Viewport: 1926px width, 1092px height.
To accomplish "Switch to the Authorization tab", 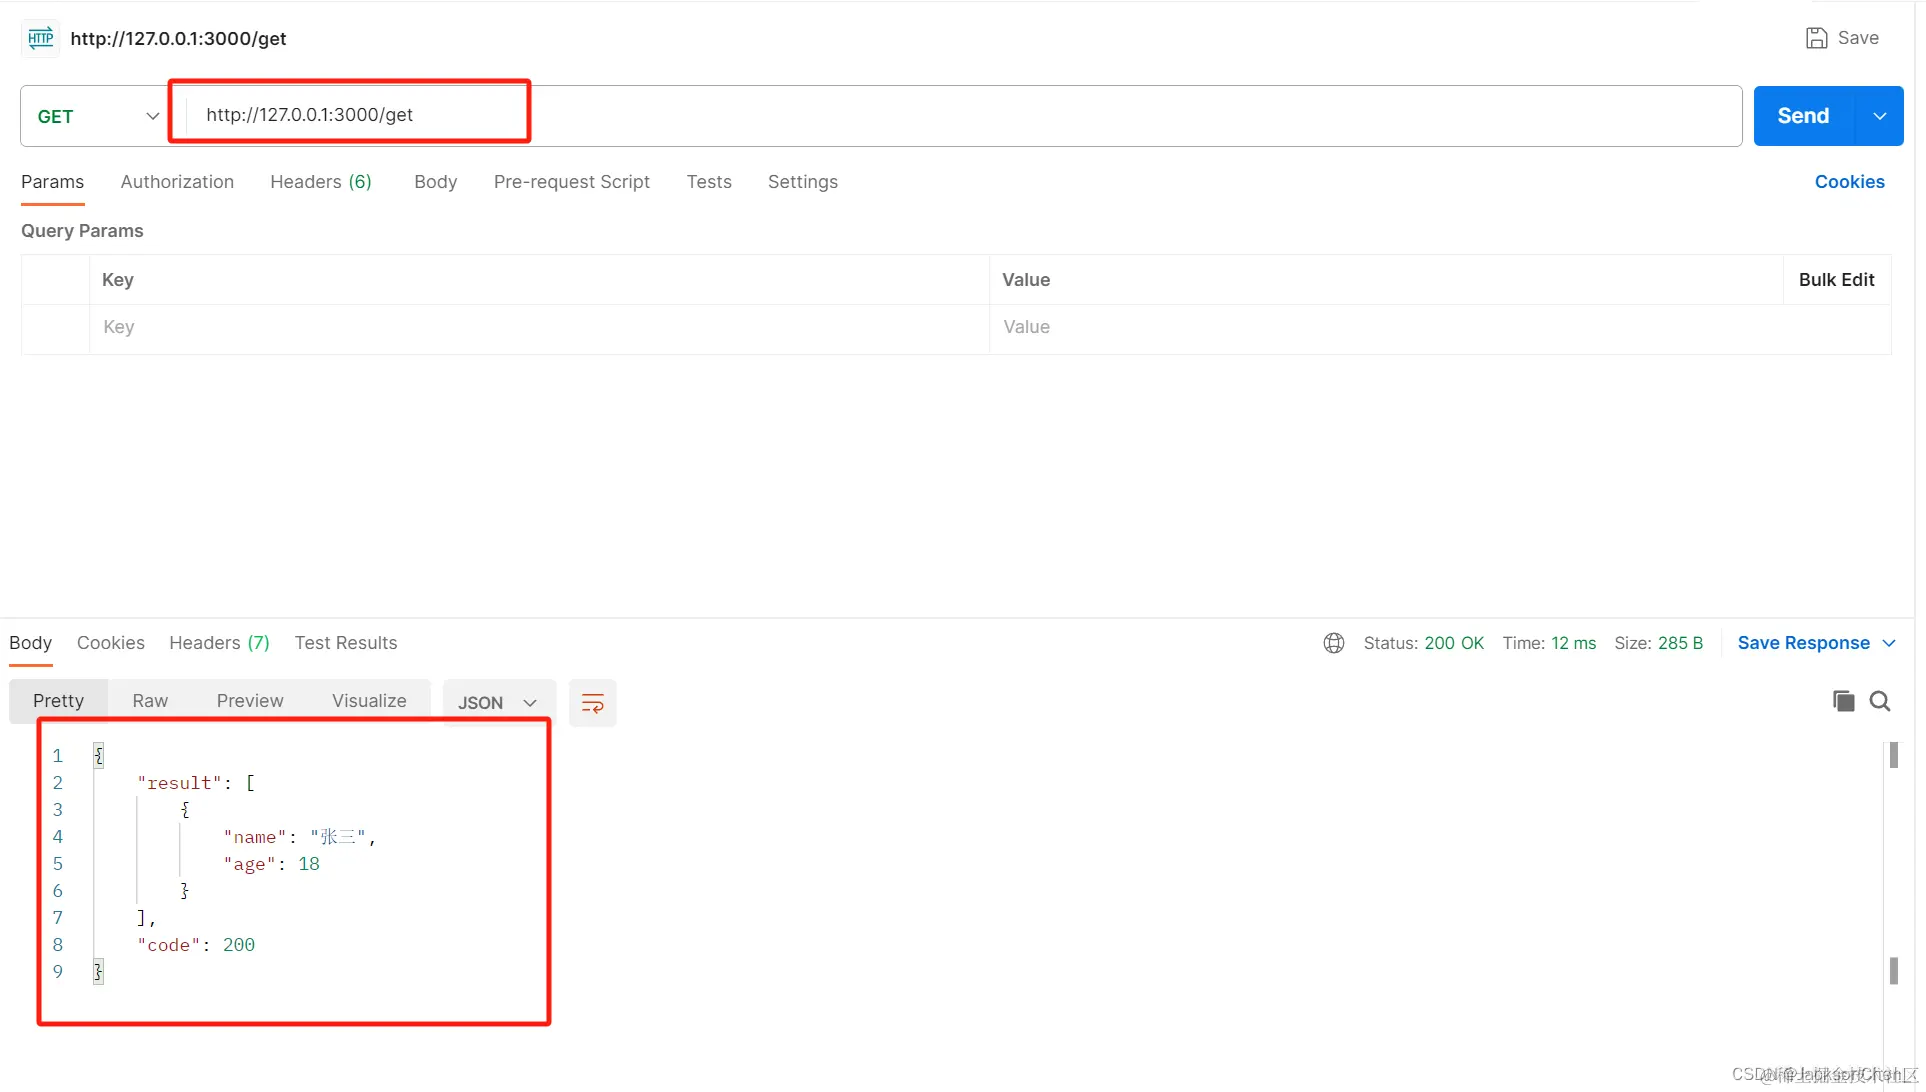I will click(x=177, y=182).
